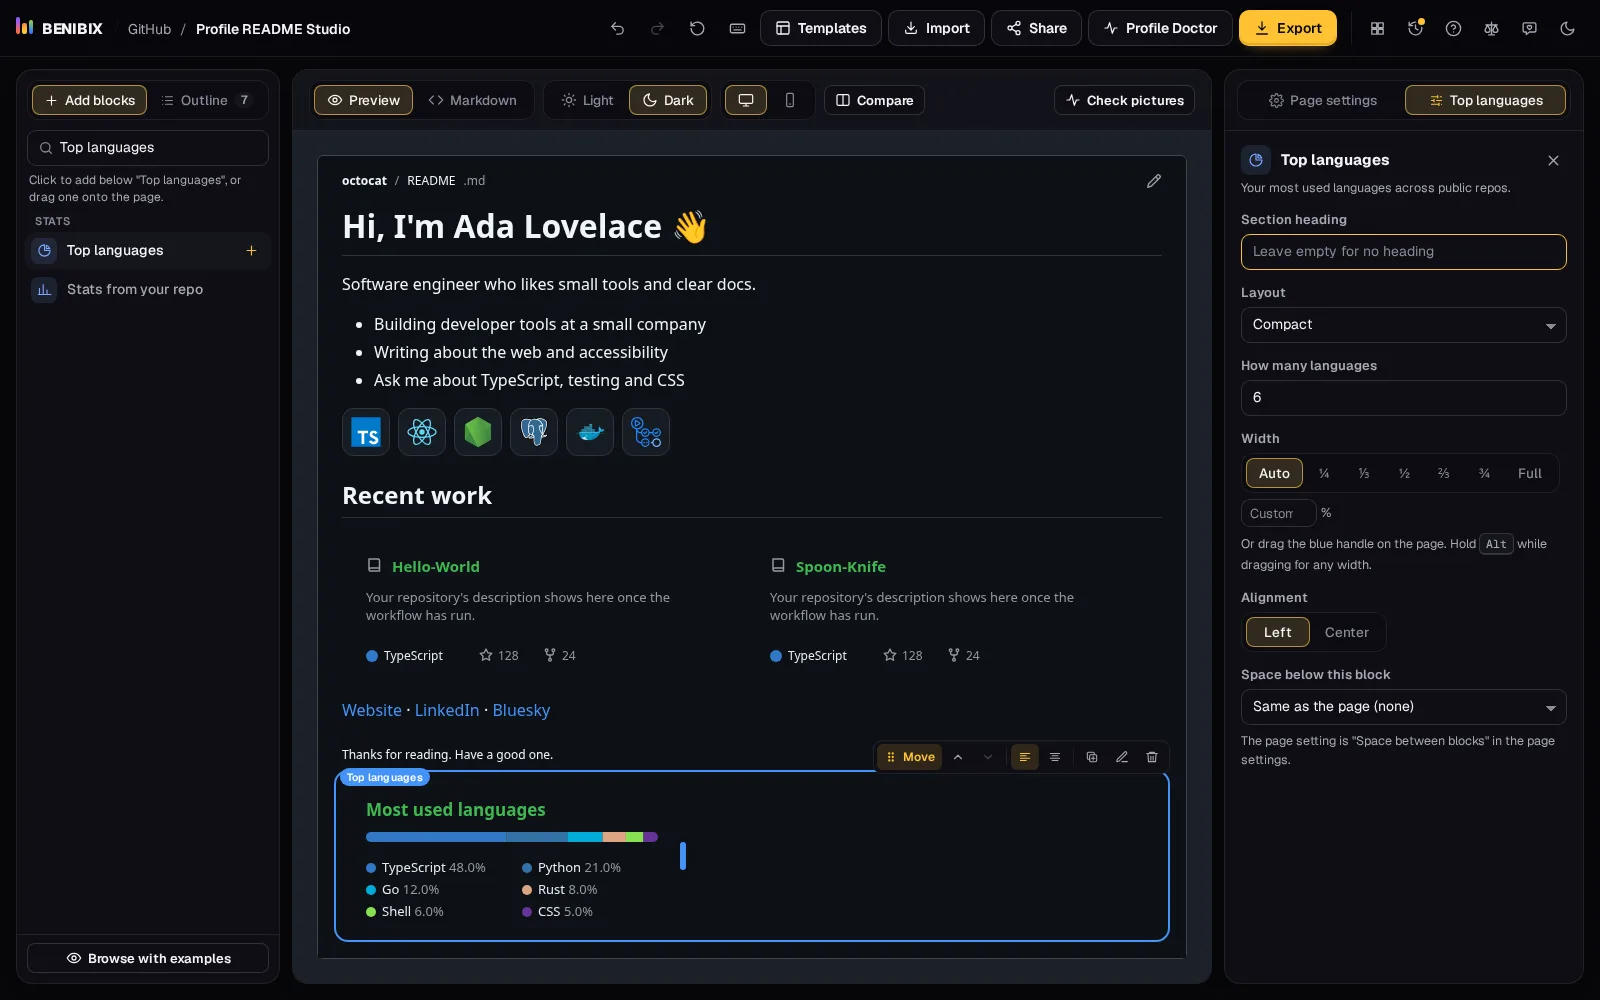The height and width of the screenshot is (1000, 1600).
Task: Click the blue width resize handle
Action: click(683, 856)
